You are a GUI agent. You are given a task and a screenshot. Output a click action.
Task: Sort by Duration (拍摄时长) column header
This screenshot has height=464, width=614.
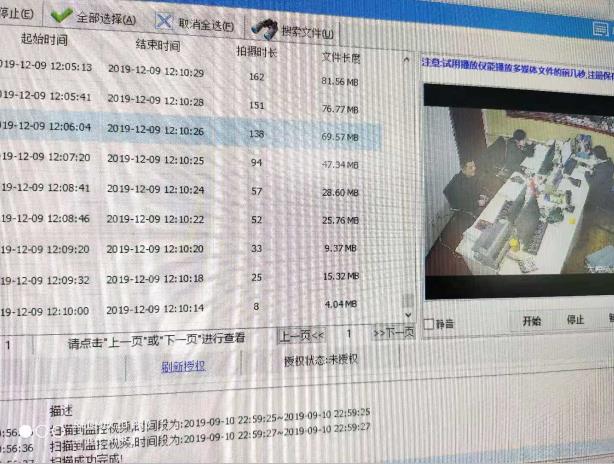[x=256, y=51]
